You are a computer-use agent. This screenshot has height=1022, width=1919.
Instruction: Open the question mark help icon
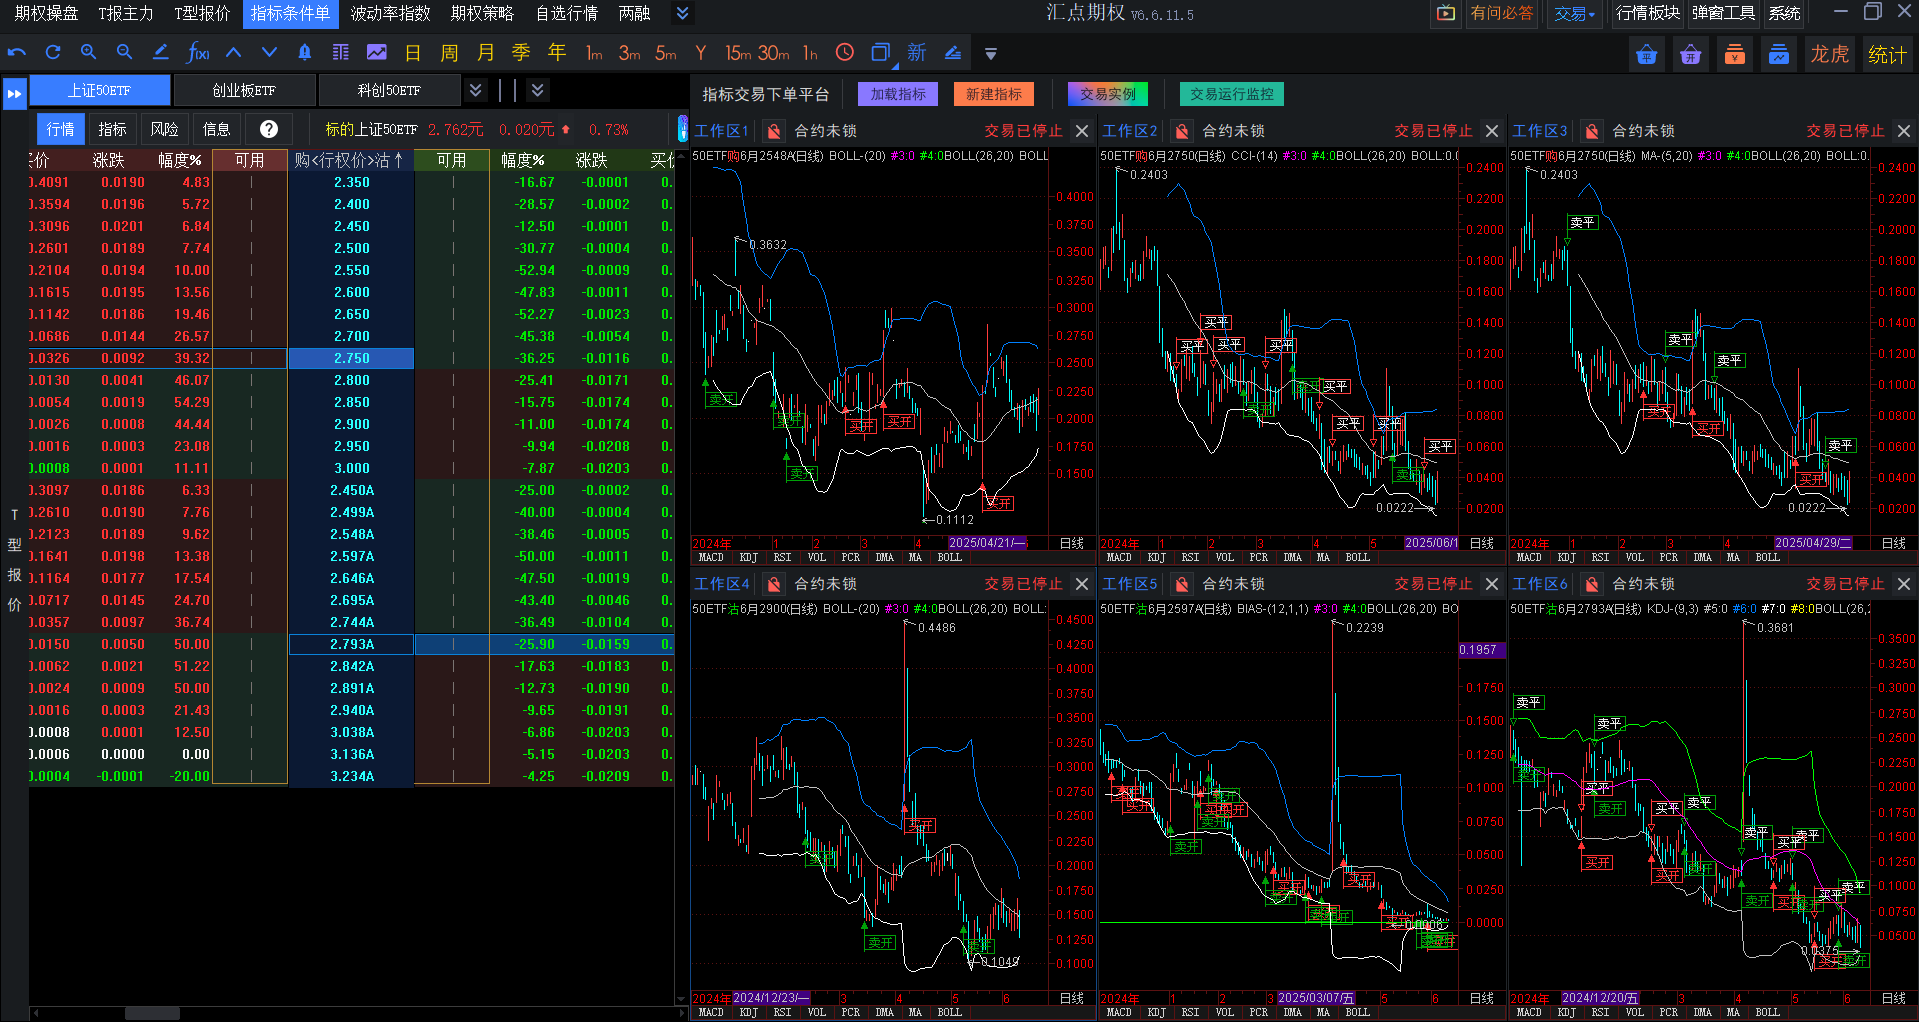tap(269, 129)
